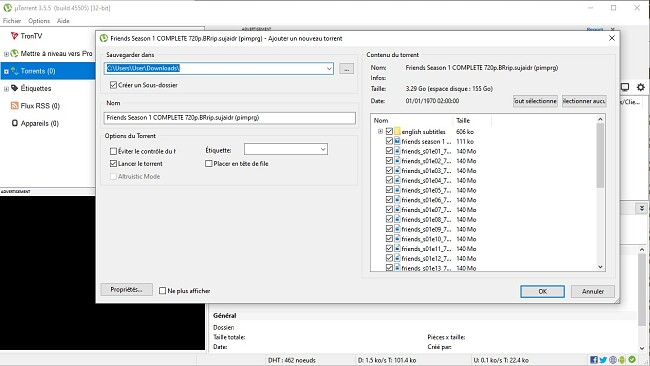
Task: Toggle Créer un Sous-dossier checkbox
Action: click(113, 85)
